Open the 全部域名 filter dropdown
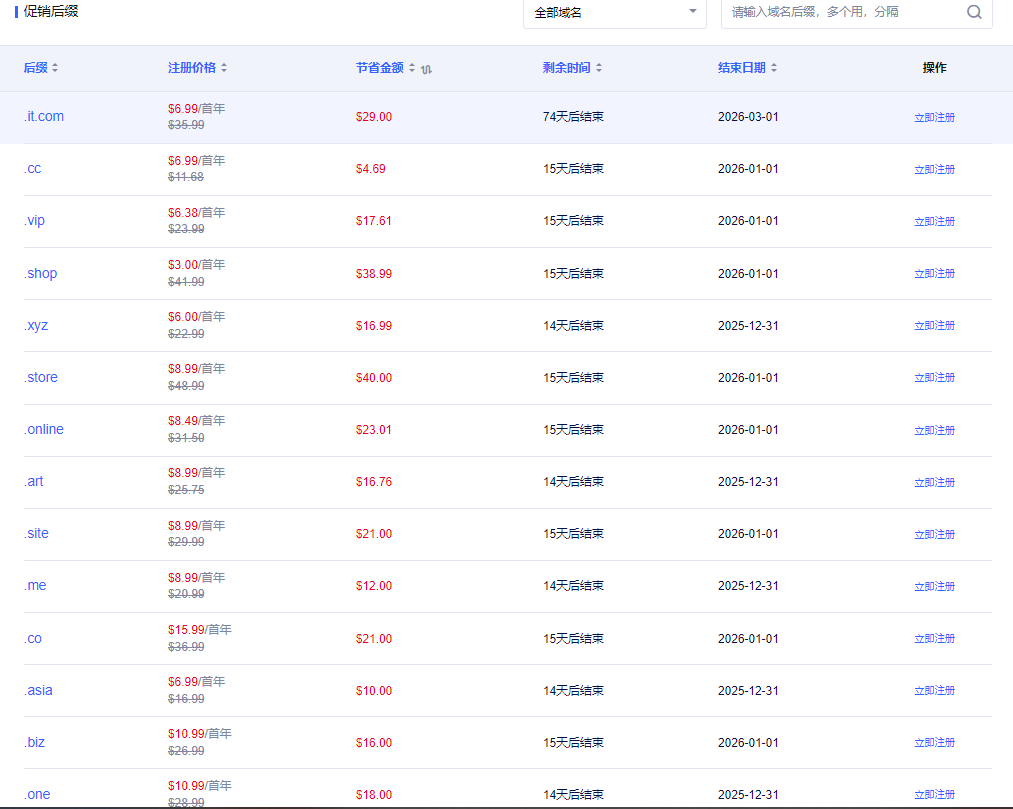The width and height of the screenshot is (1013, 809). tap(614, 11)
